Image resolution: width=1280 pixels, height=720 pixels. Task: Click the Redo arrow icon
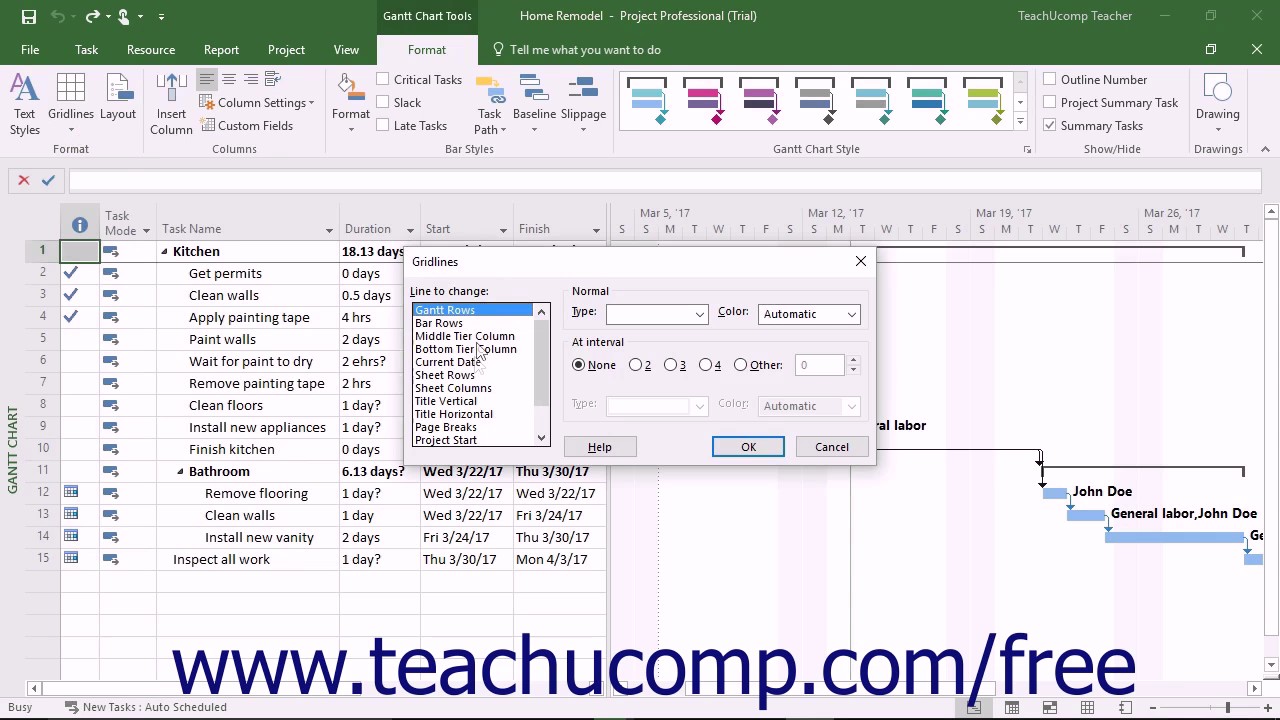point(92,16)
